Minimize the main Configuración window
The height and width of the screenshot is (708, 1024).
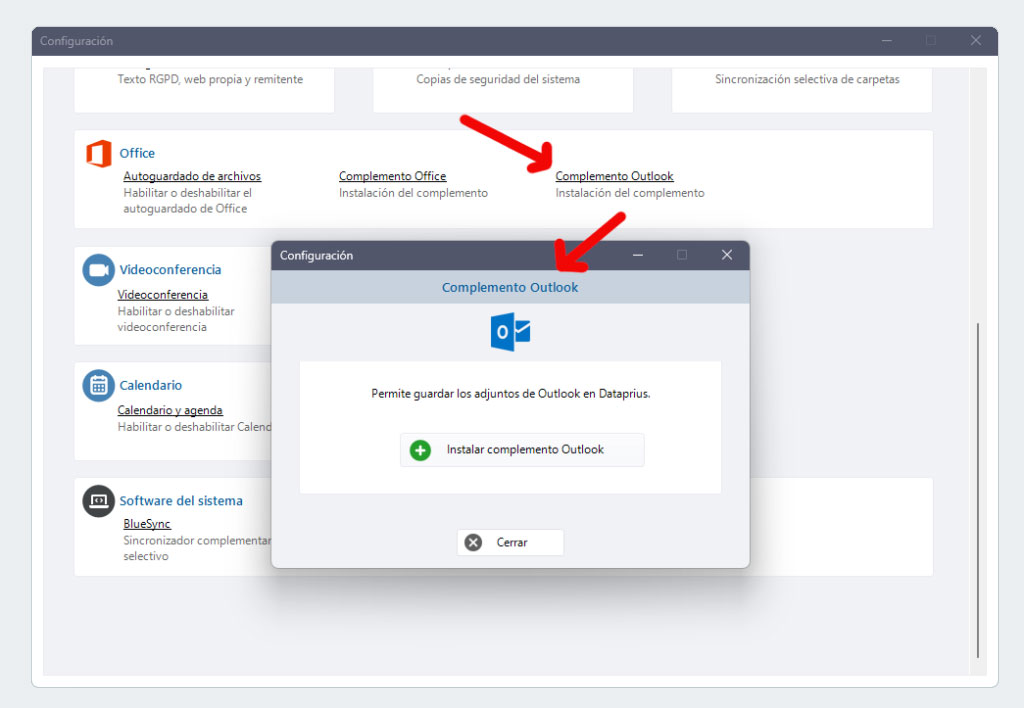[887, 40]
